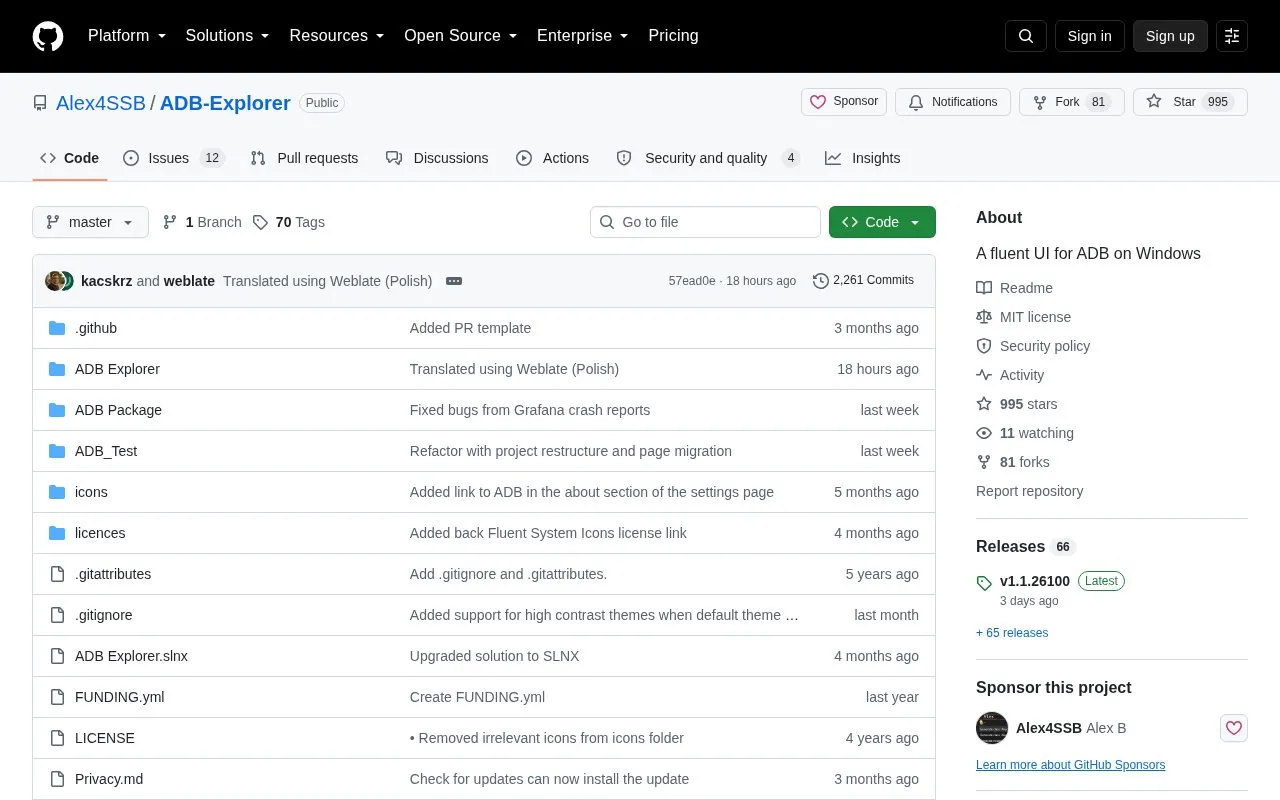This screenshot has width=1280, height=800.
Task: Open the + 65 releases link
Action: 1012,633
